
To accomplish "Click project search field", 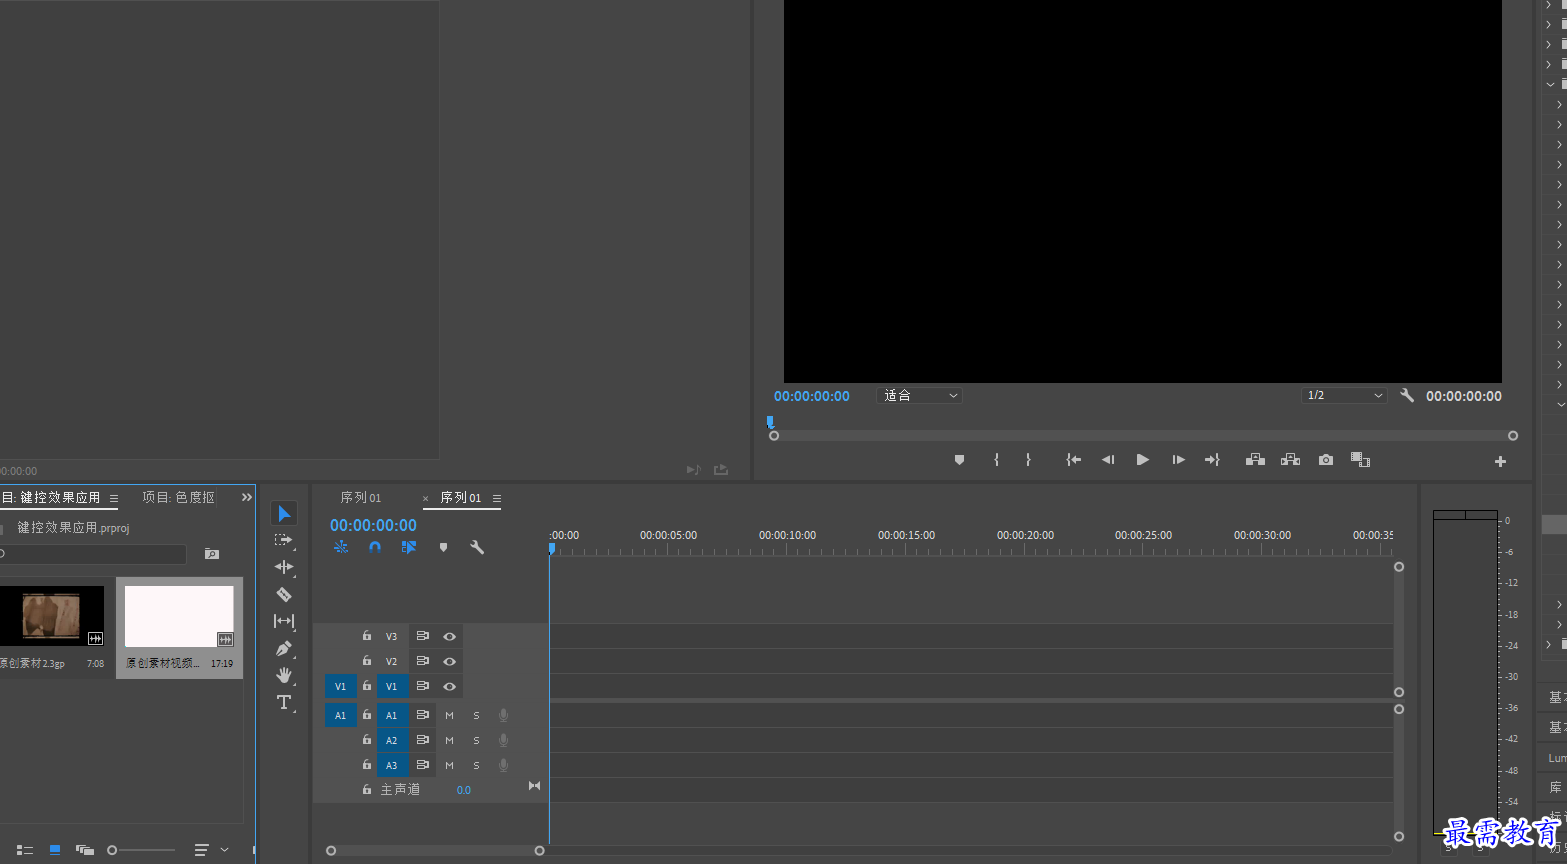I will click(x=93, y=553).
